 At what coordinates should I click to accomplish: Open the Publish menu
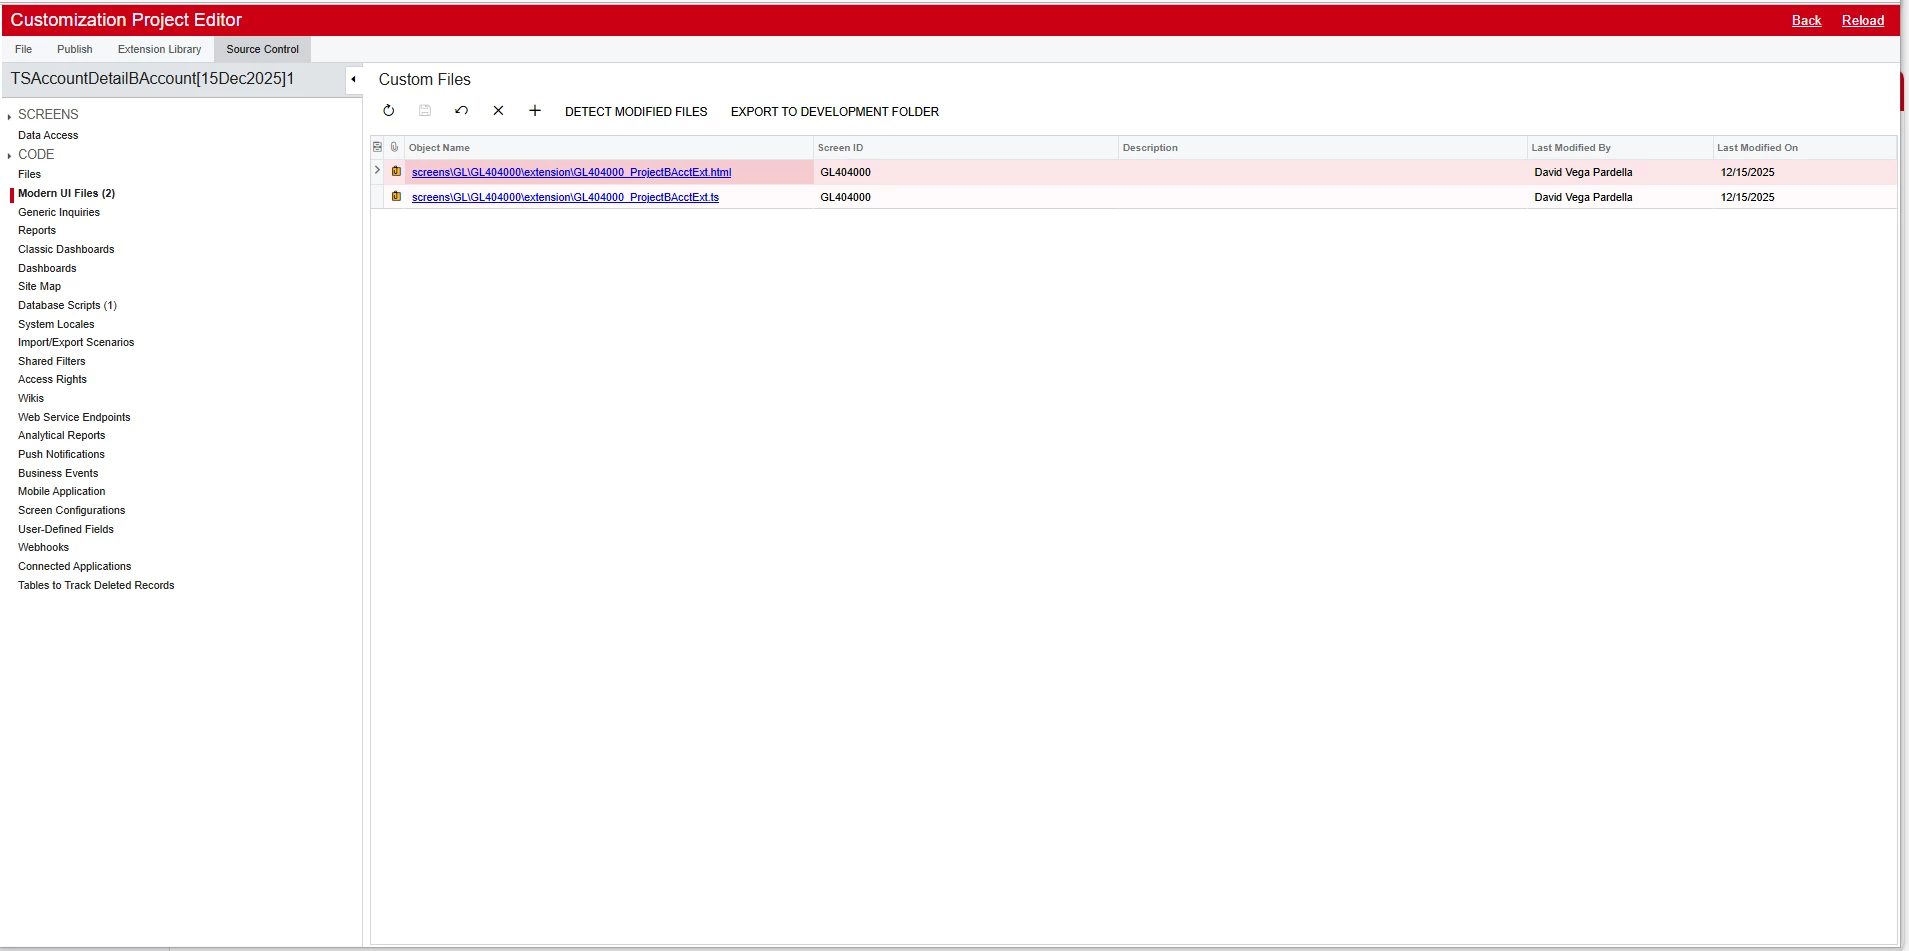[75, 49]
